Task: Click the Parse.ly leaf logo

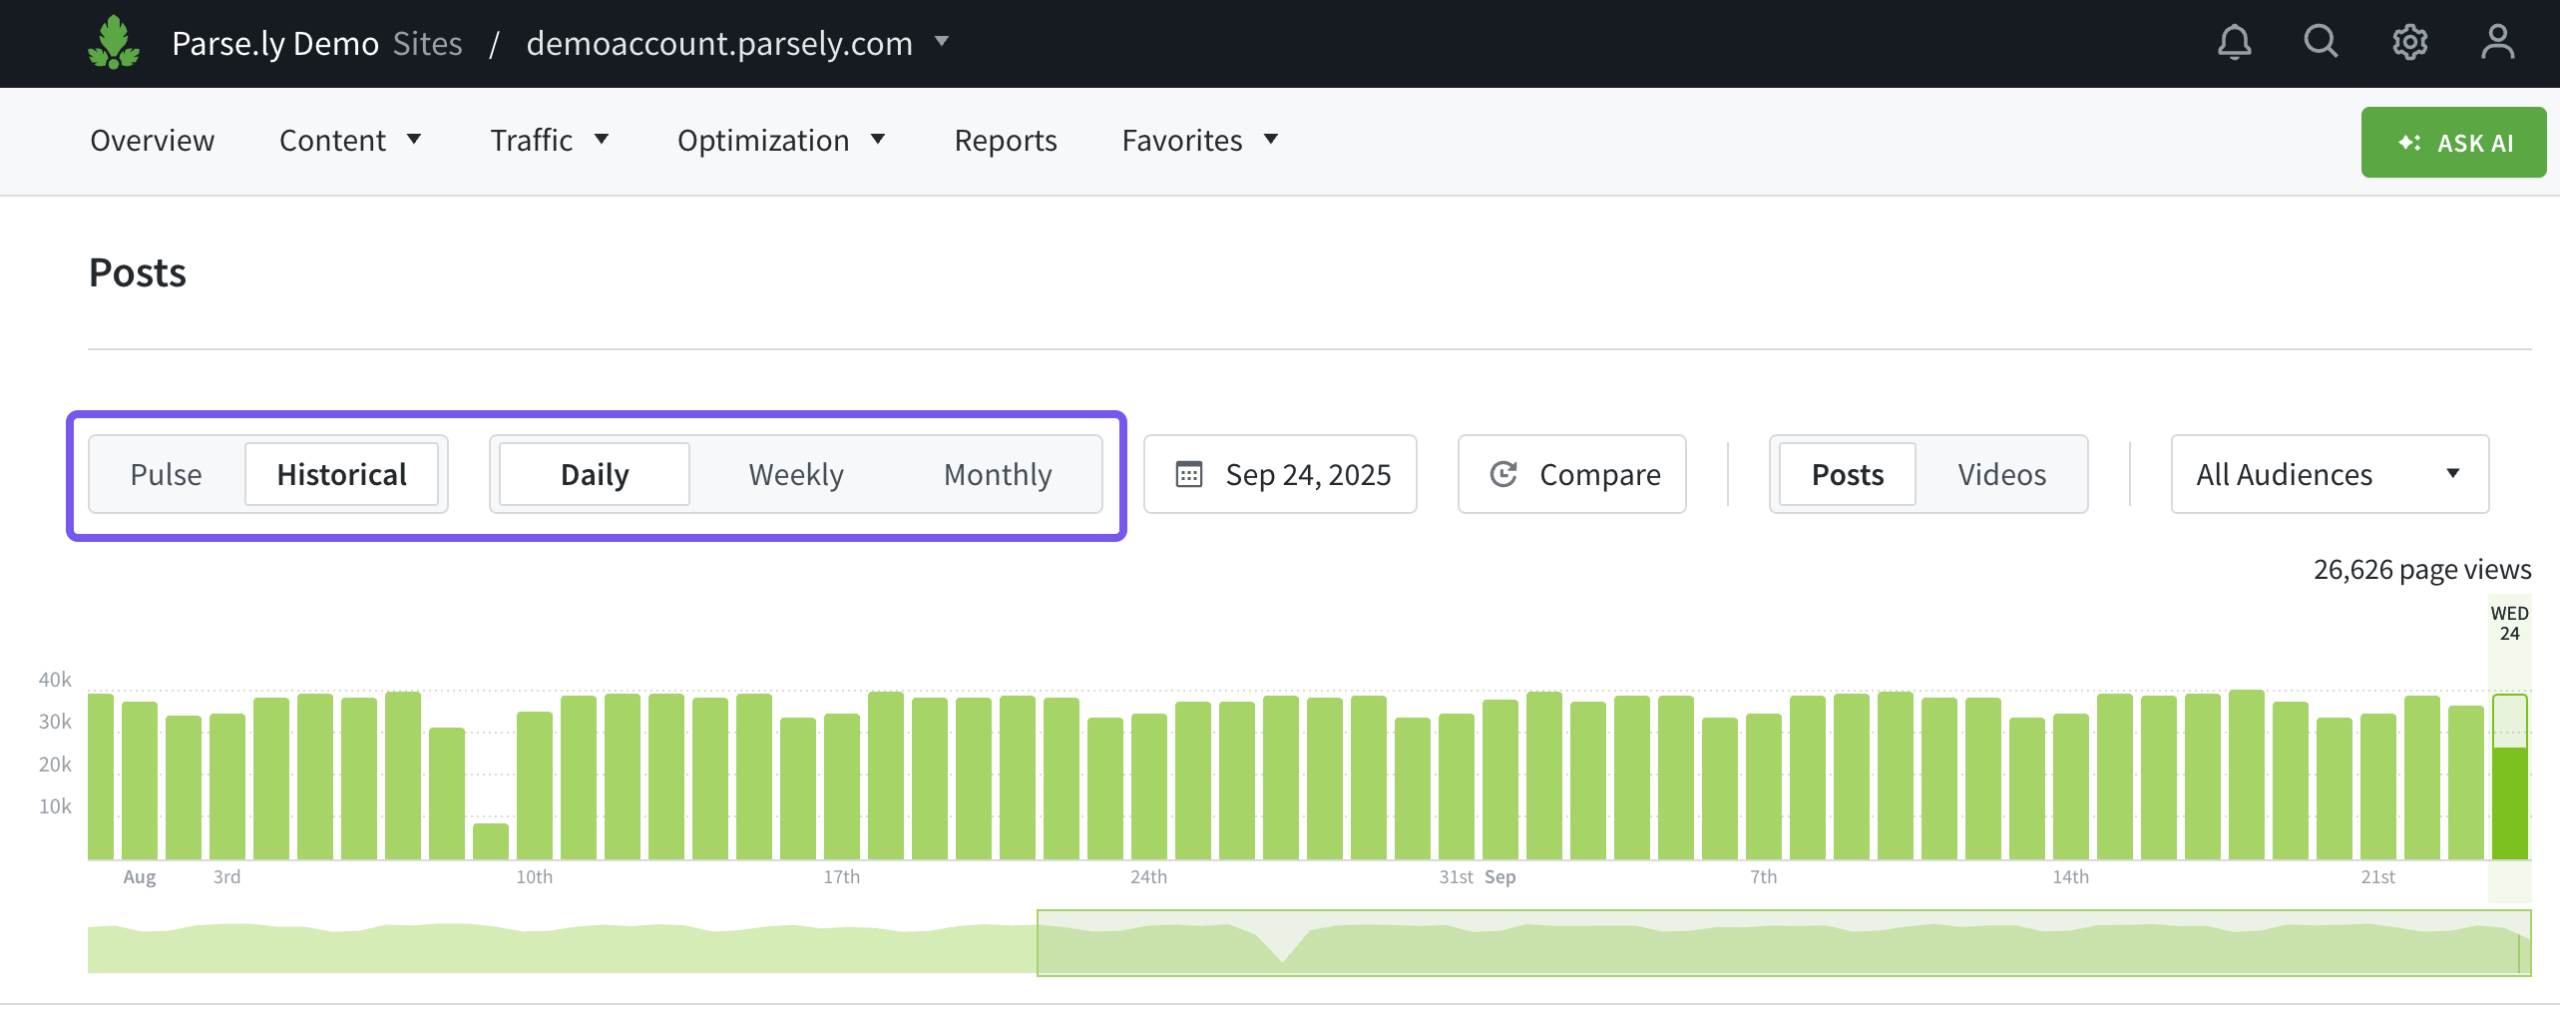Action: [113, 43]
